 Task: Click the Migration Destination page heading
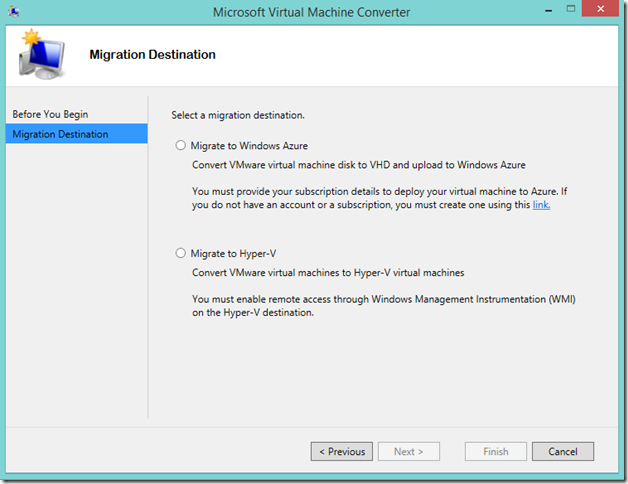pos(152,54)
